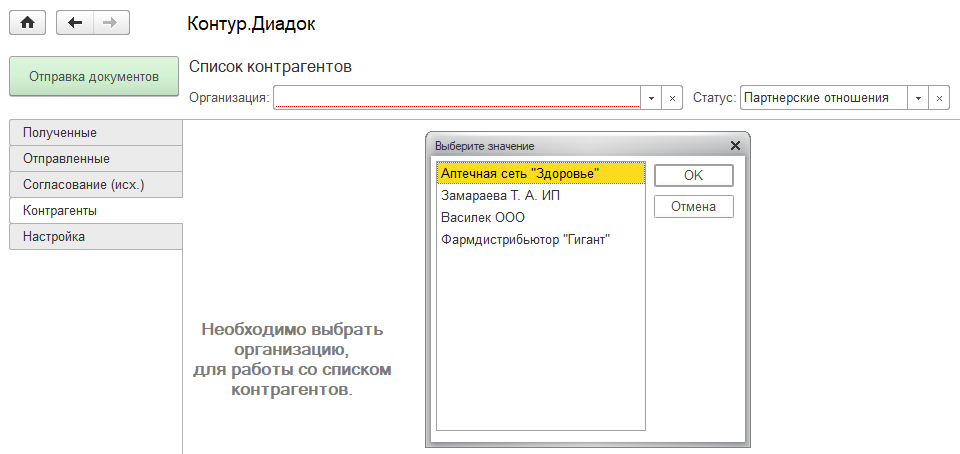This screenshot has height=454, width=960.
Task: Close the Выберите значение dialog
Action: coord(735,146)
